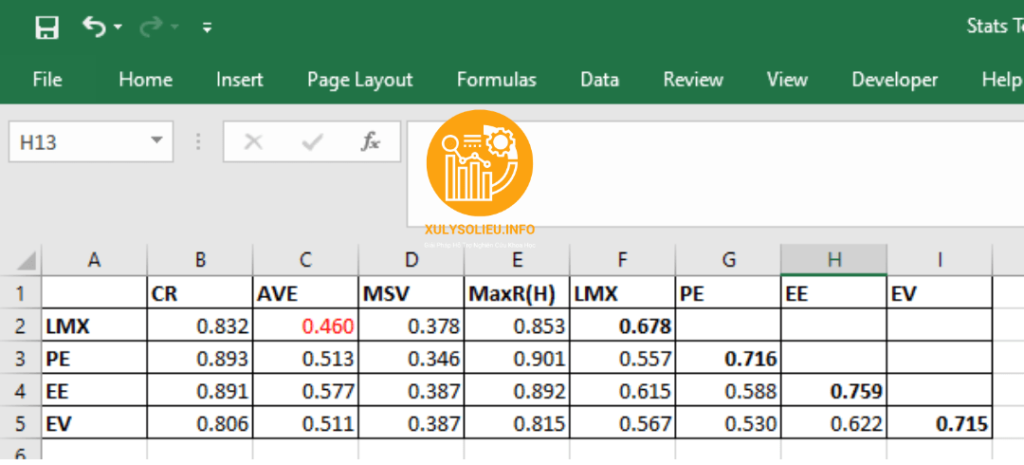Click the Enter checkmark formula bar icon
Viewport: 1024px width, 465px height.
312,141
